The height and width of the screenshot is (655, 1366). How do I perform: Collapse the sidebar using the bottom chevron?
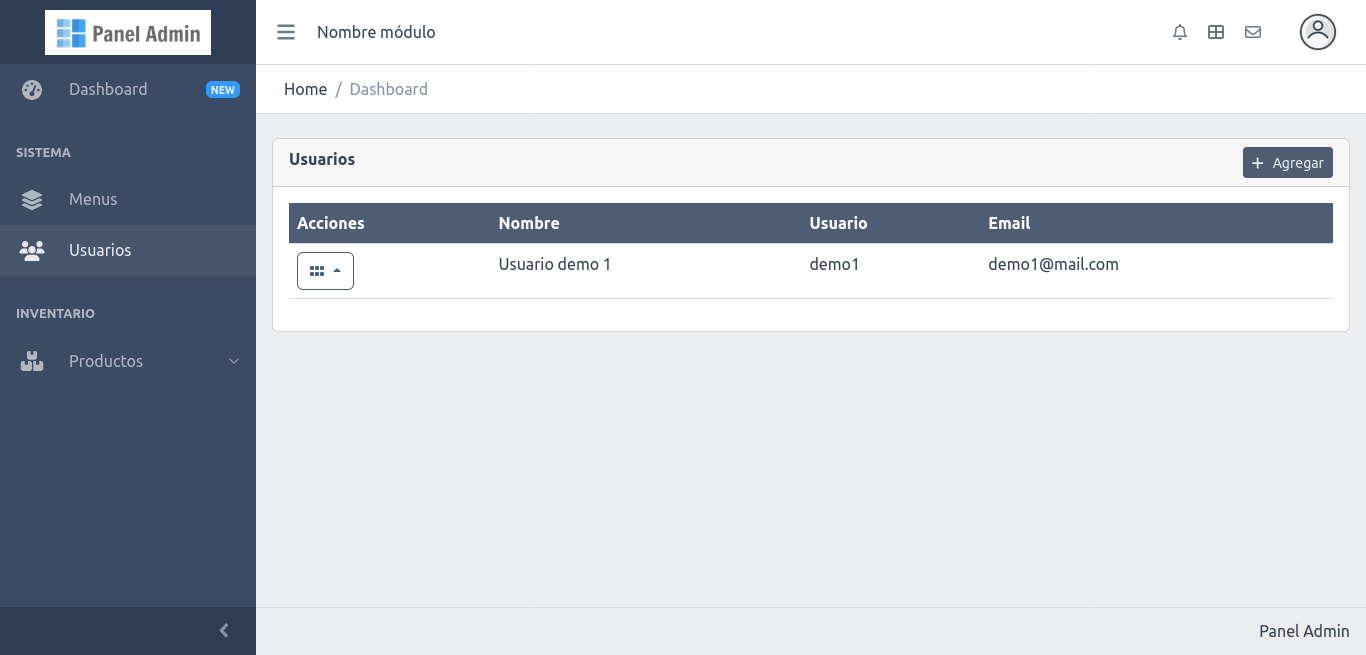224,630
